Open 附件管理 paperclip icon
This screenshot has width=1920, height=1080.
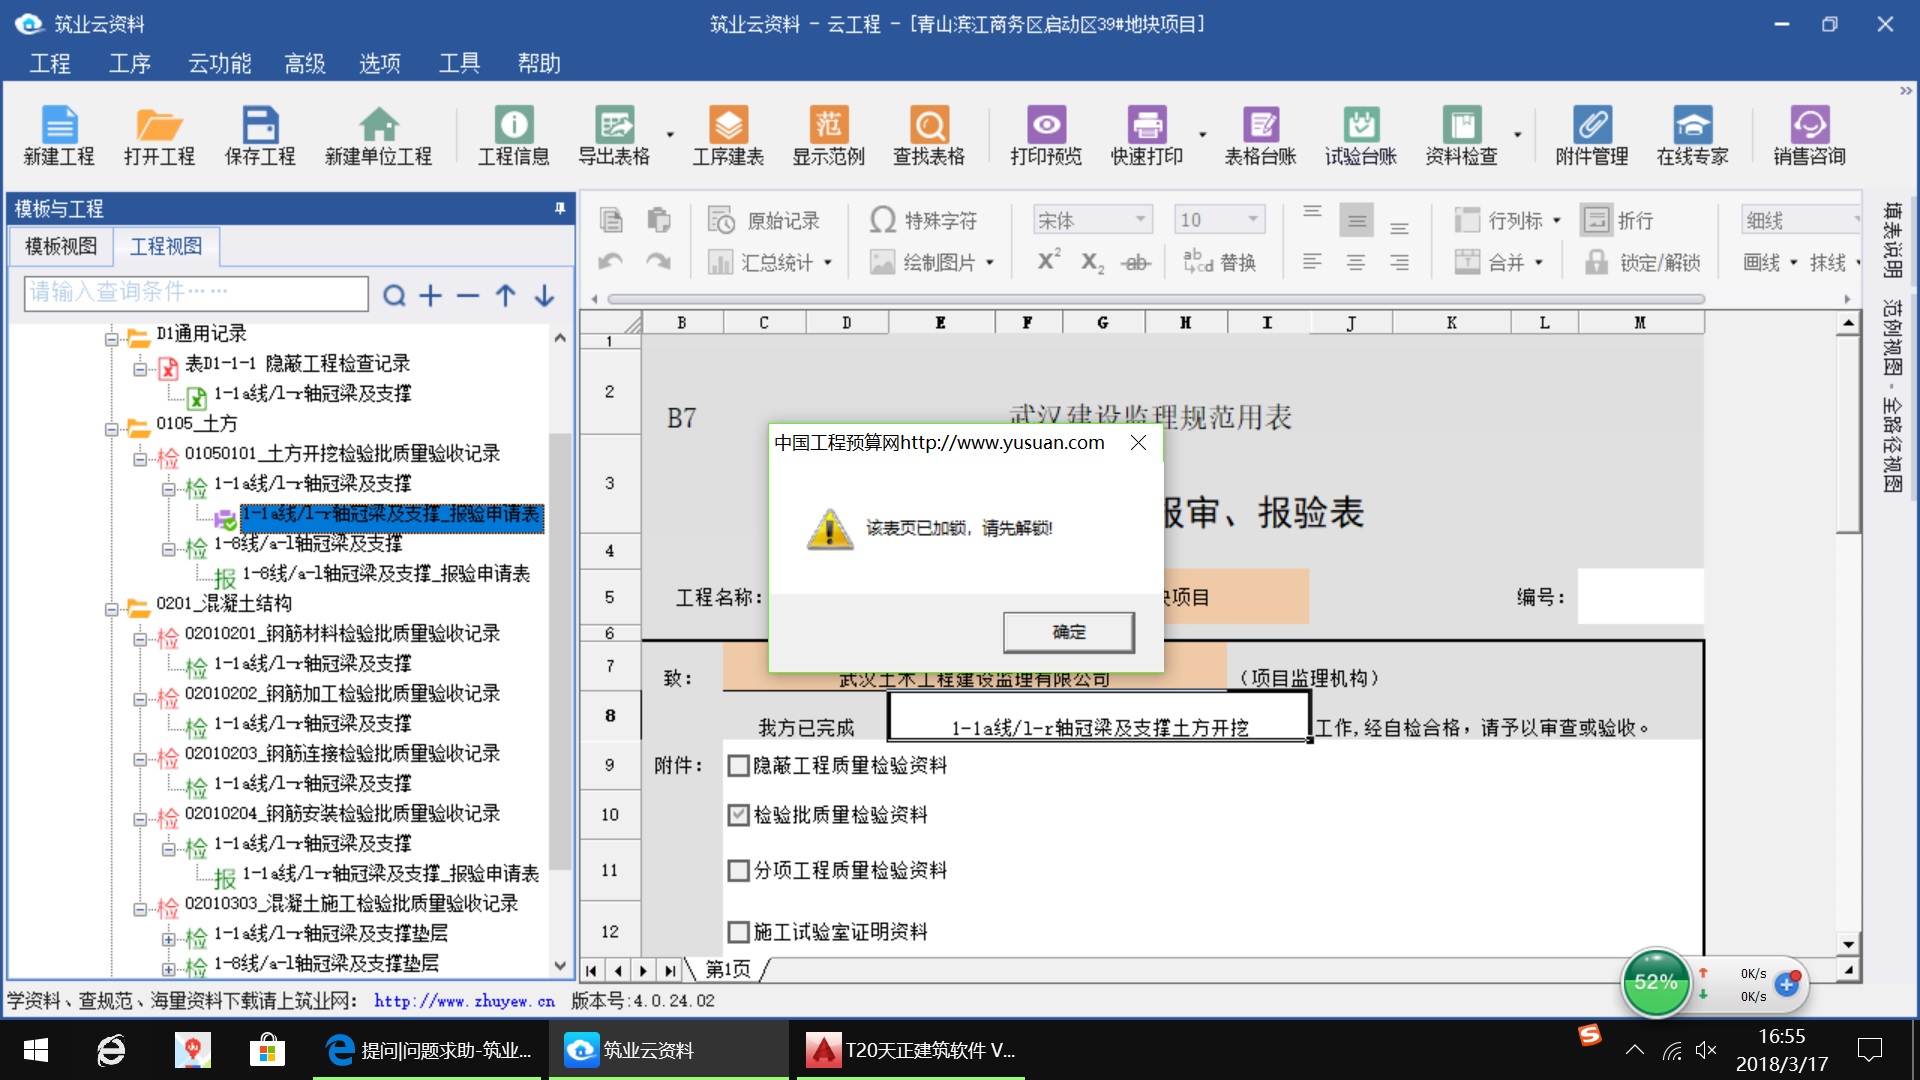coord(1591,135)
